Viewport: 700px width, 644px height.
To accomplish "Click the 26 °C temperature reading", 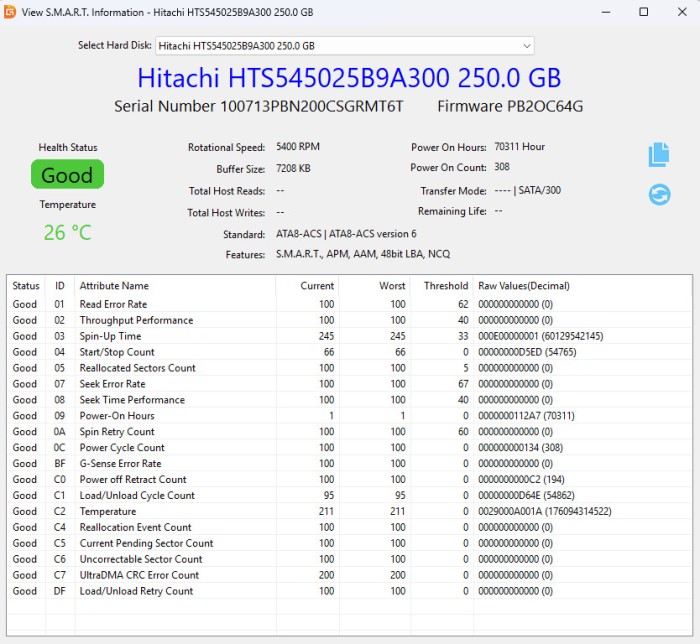I will pos(67,233).
